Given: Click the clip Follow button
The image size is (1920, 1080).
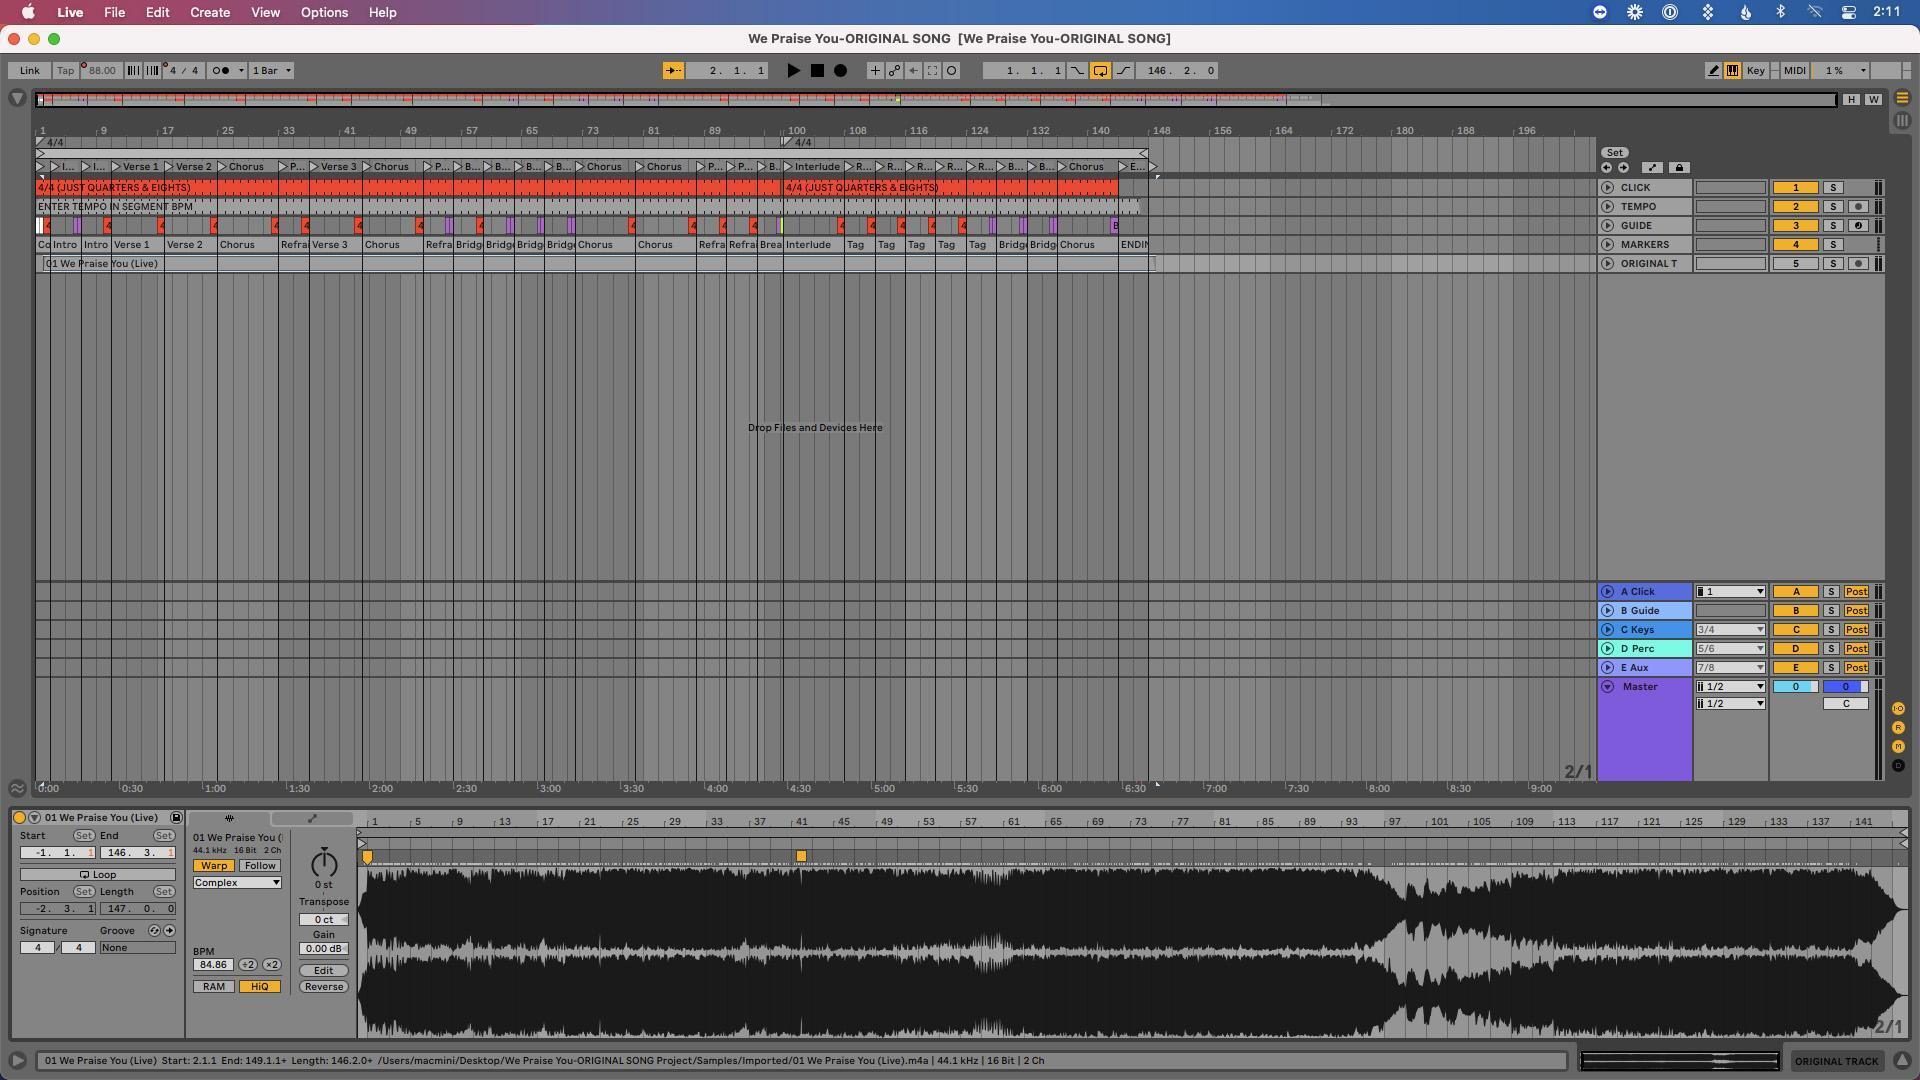Looking at the screenshot, I should pos(259,866).
